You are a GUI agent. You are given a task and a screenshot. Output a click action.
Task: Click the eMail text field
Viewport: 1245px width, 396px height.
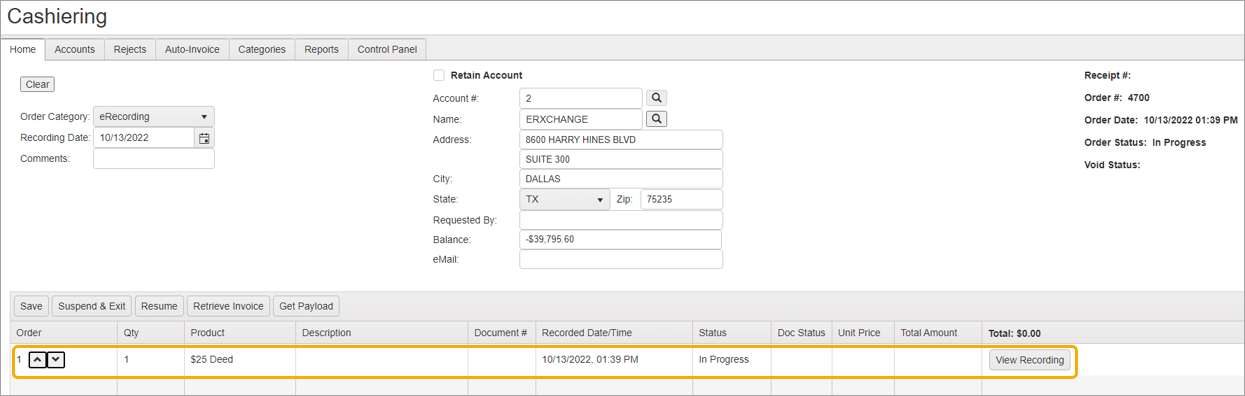tap(621, 260)
